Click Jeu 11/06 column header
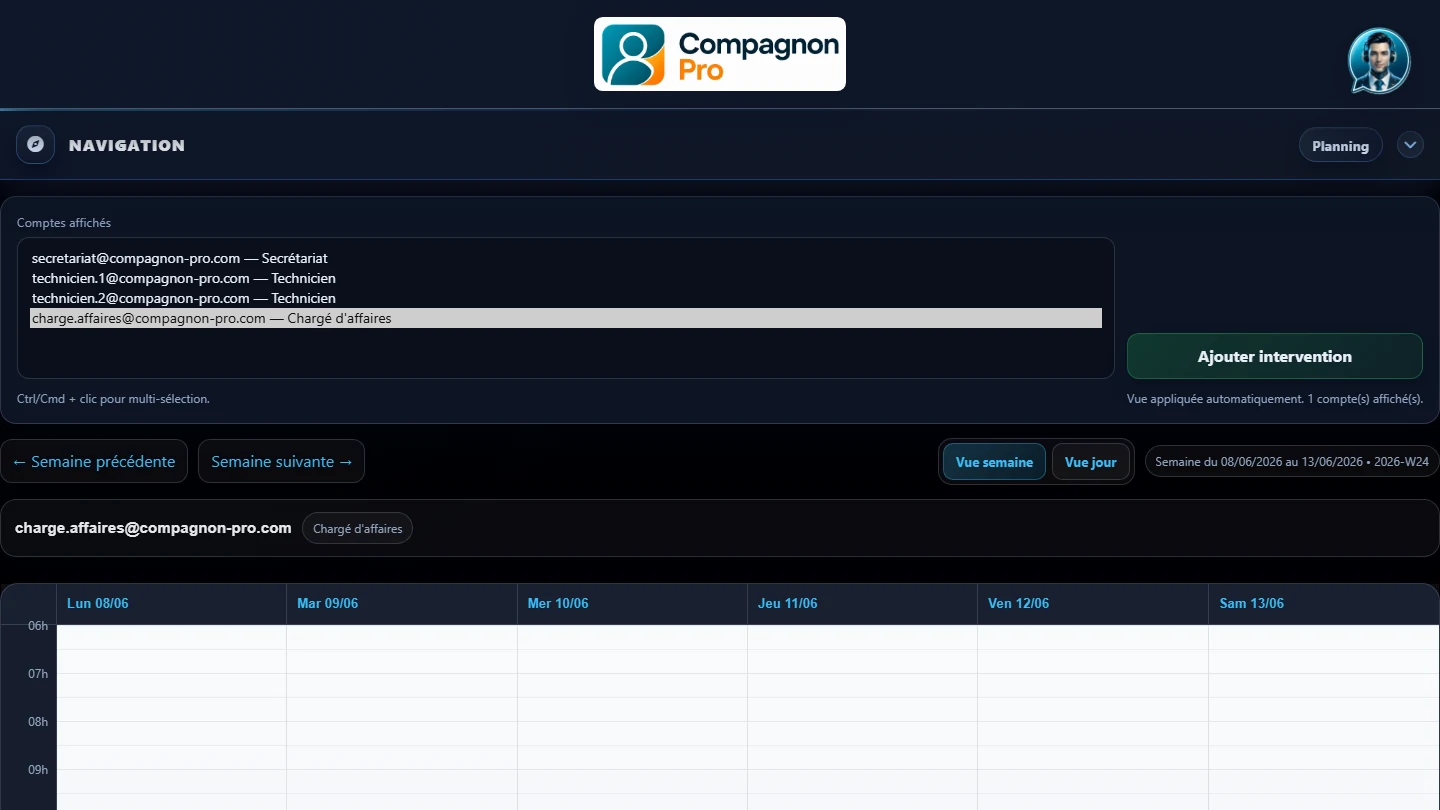Image resolution: width=1440 pixels, height=810 pixels. click(862, 603)
